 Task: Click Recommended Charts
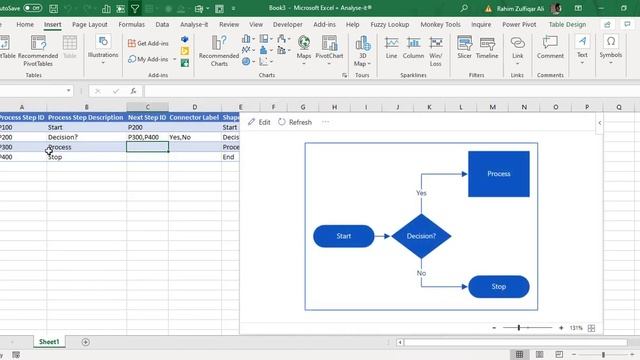coord(219,51)
